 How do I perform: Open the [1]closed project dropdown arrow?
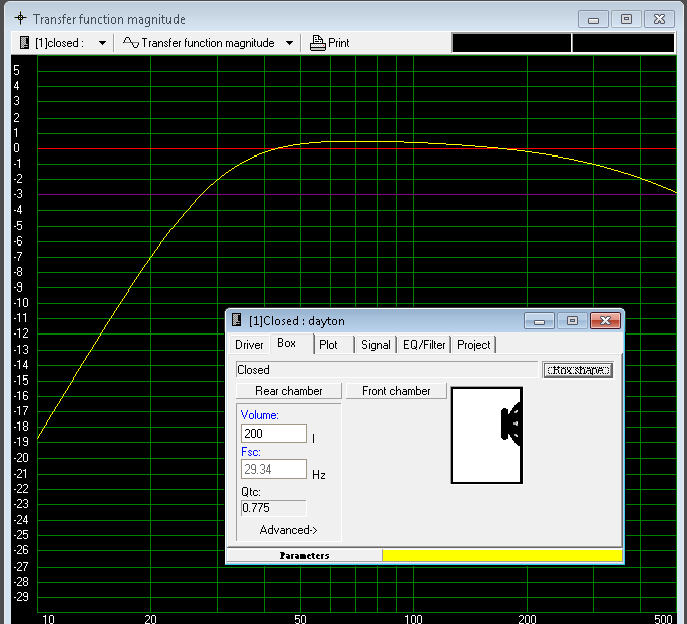(x=102, y=43)
